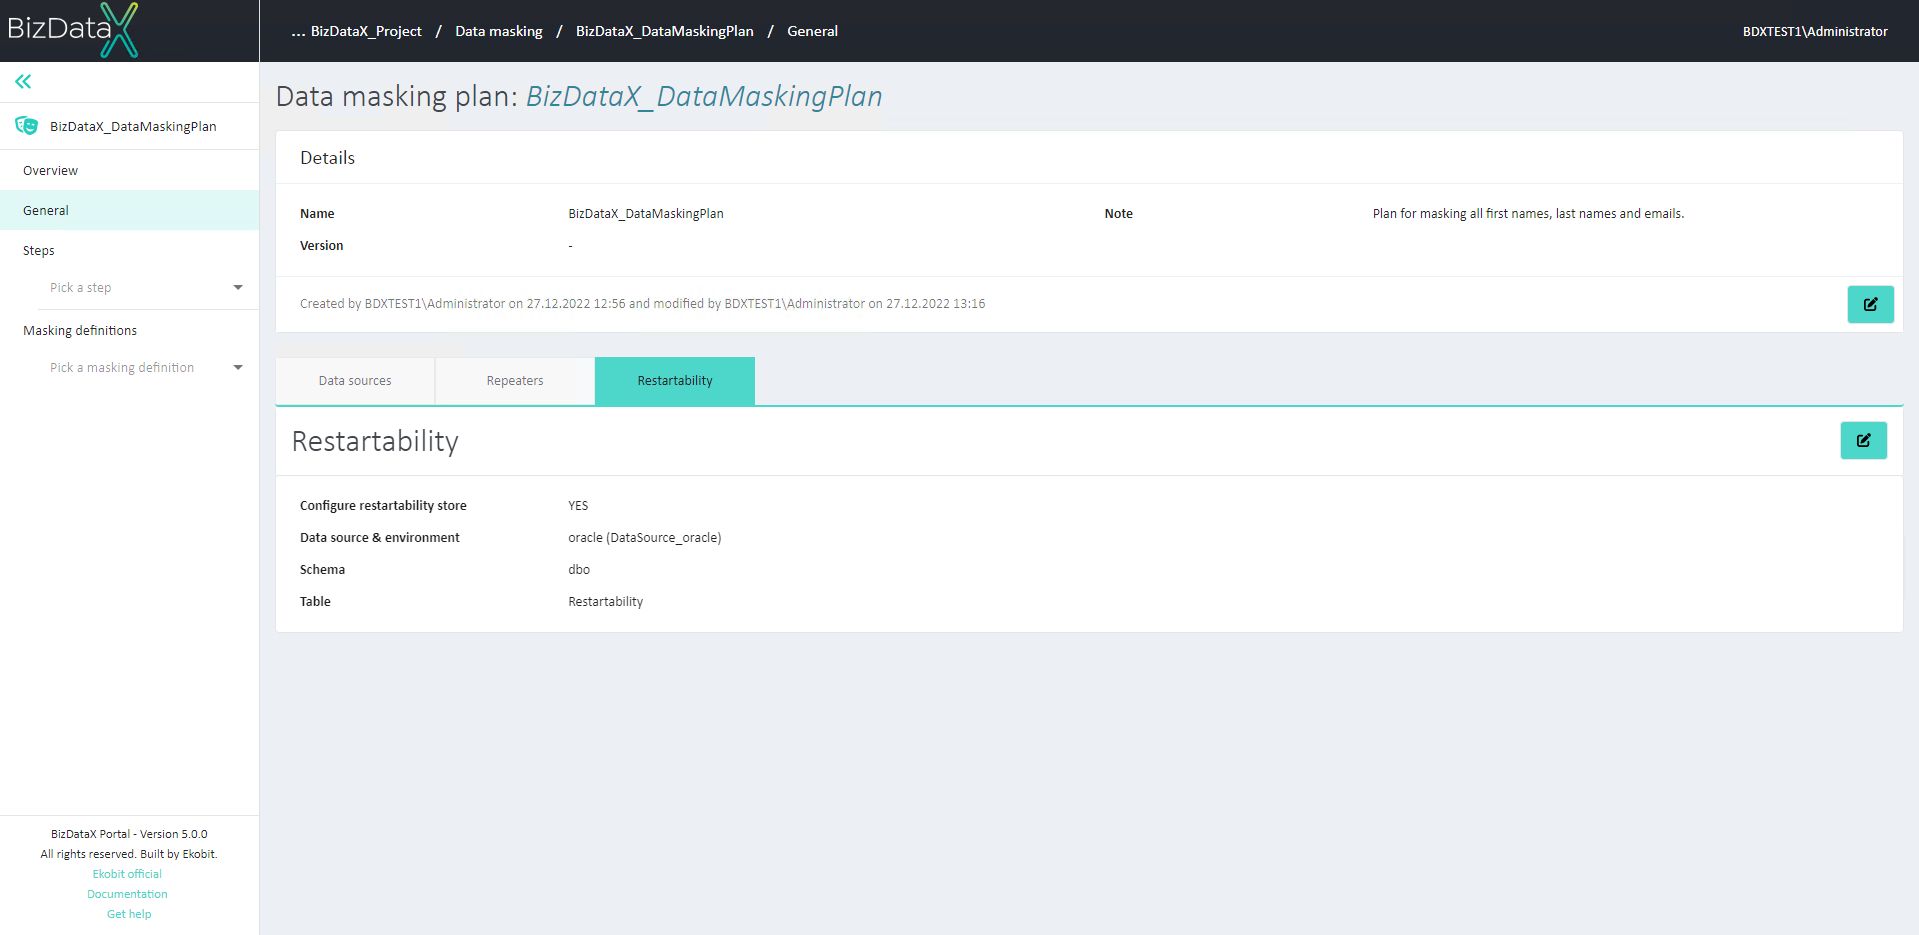Click the Table value Restartability
This screenshot has width=1919, height=935.
click(606, 602)
